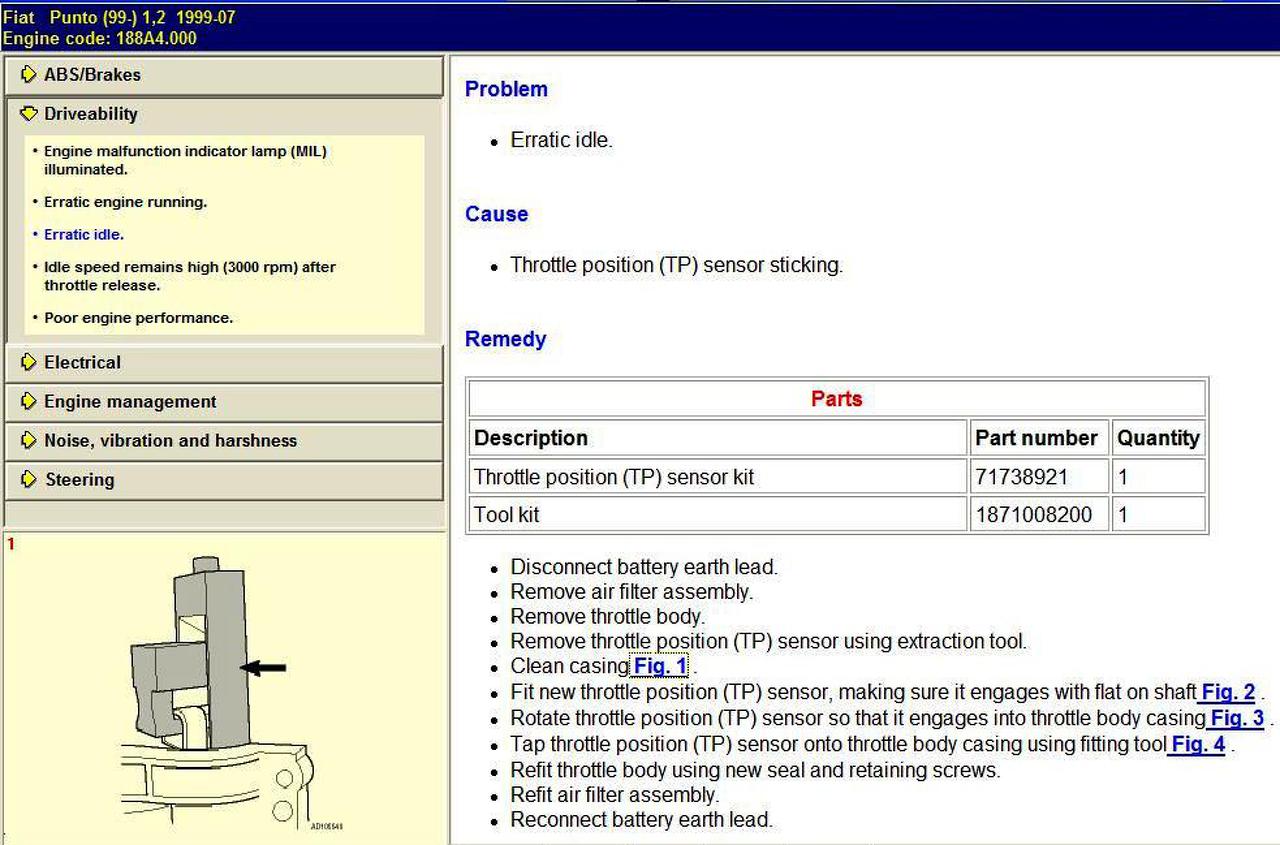Click 'Refit air filter assembly' step
1280x845 pixels.
[615, 795]
